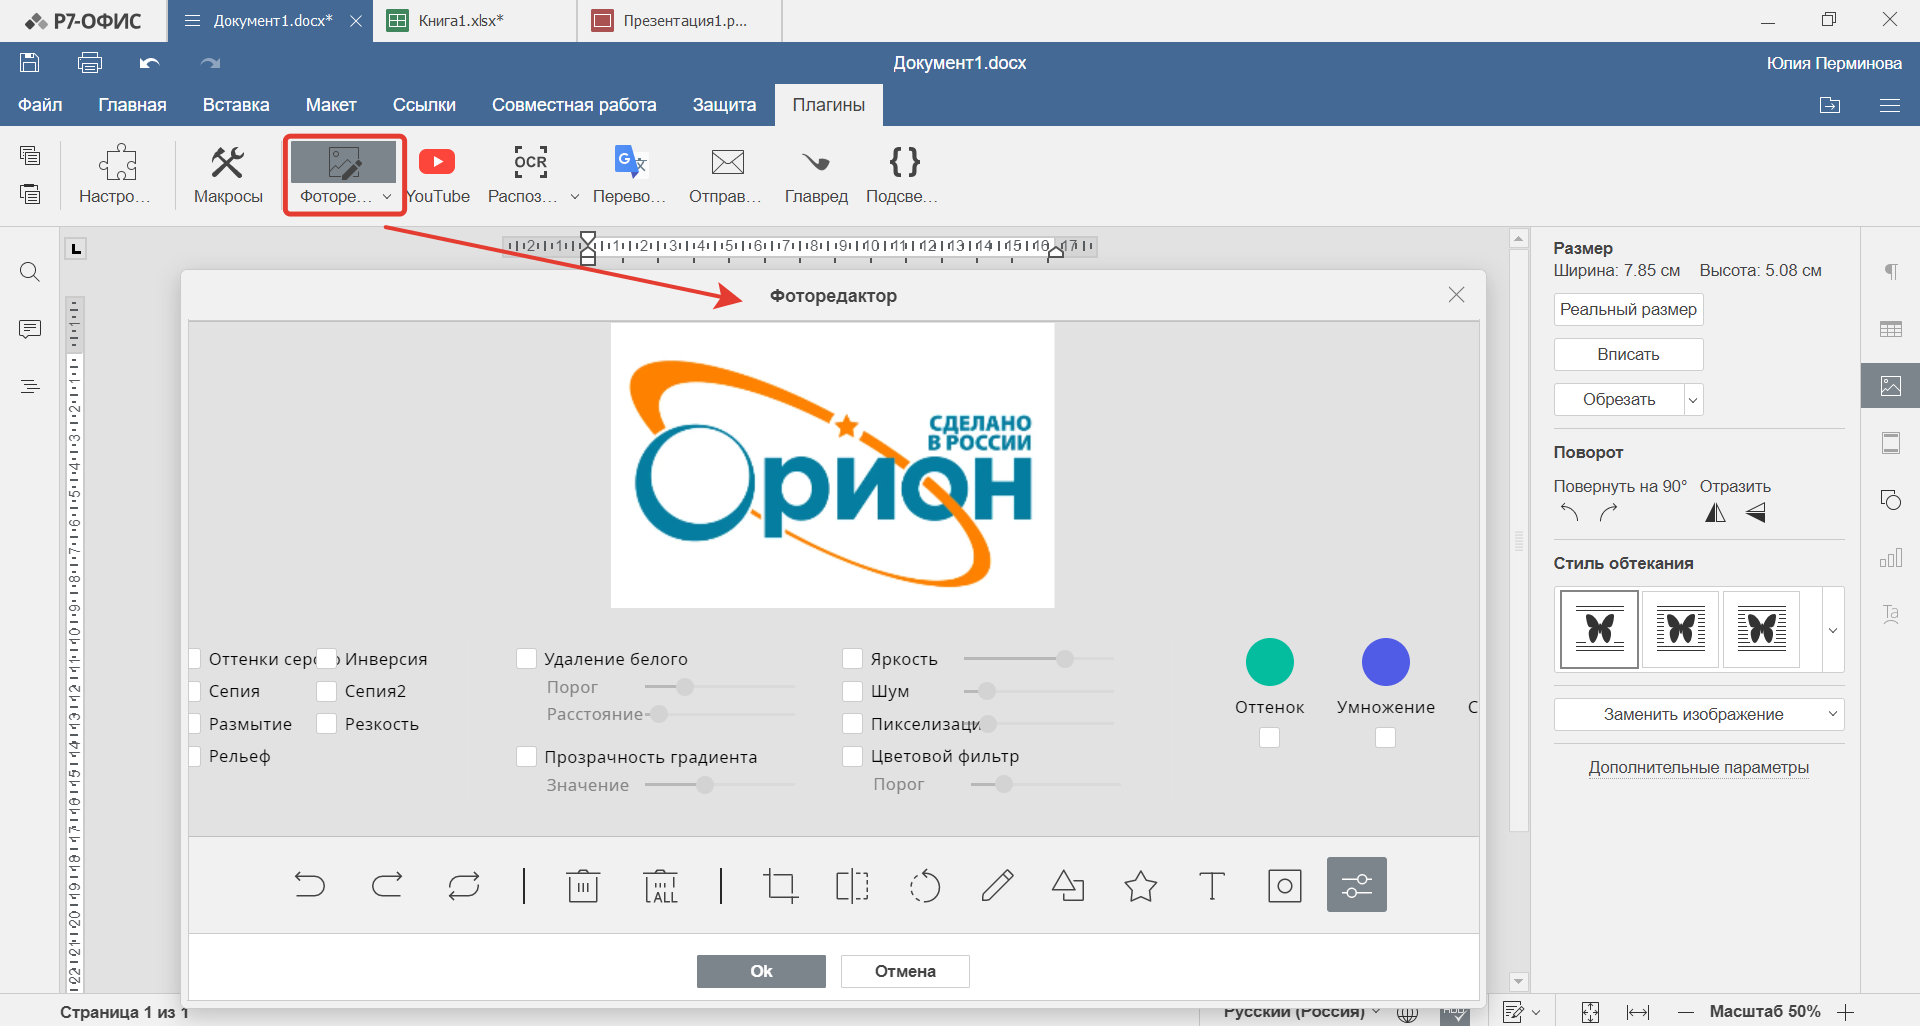Expand the OCR plugin dropdown arrow
1920x1026 pixels.
575,197
